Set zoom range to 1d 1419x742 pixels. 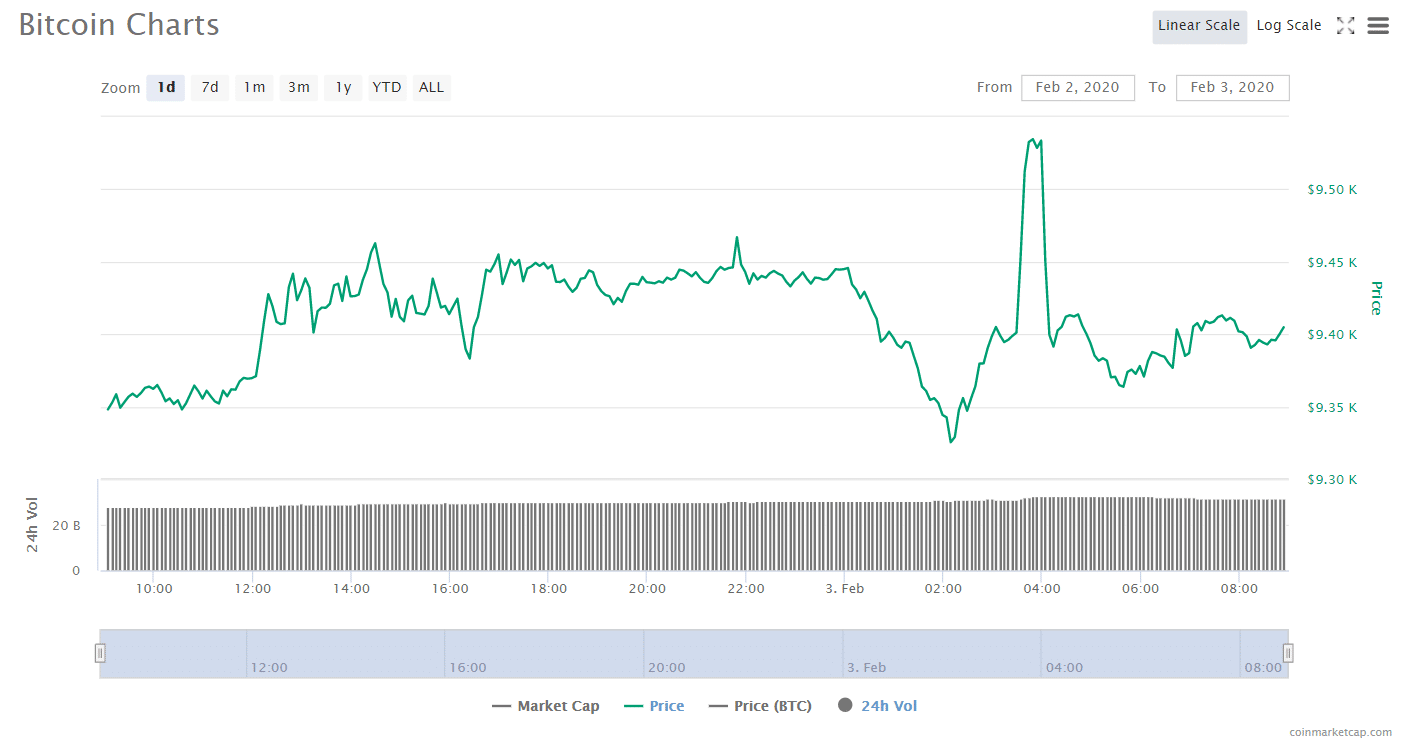166,88
